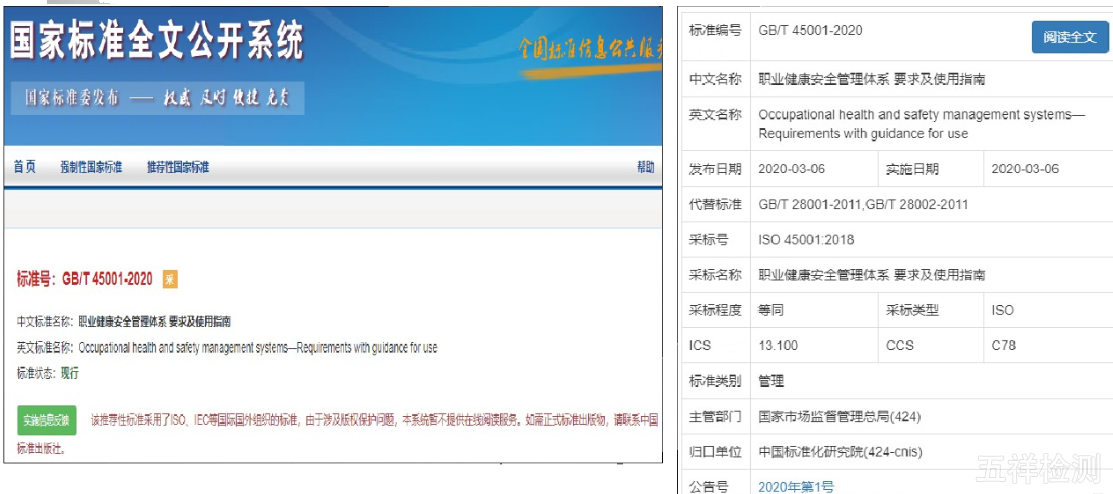
Task: Select the red 标准号 GB/T 45001-2020 heading
Action: [85, 279]
